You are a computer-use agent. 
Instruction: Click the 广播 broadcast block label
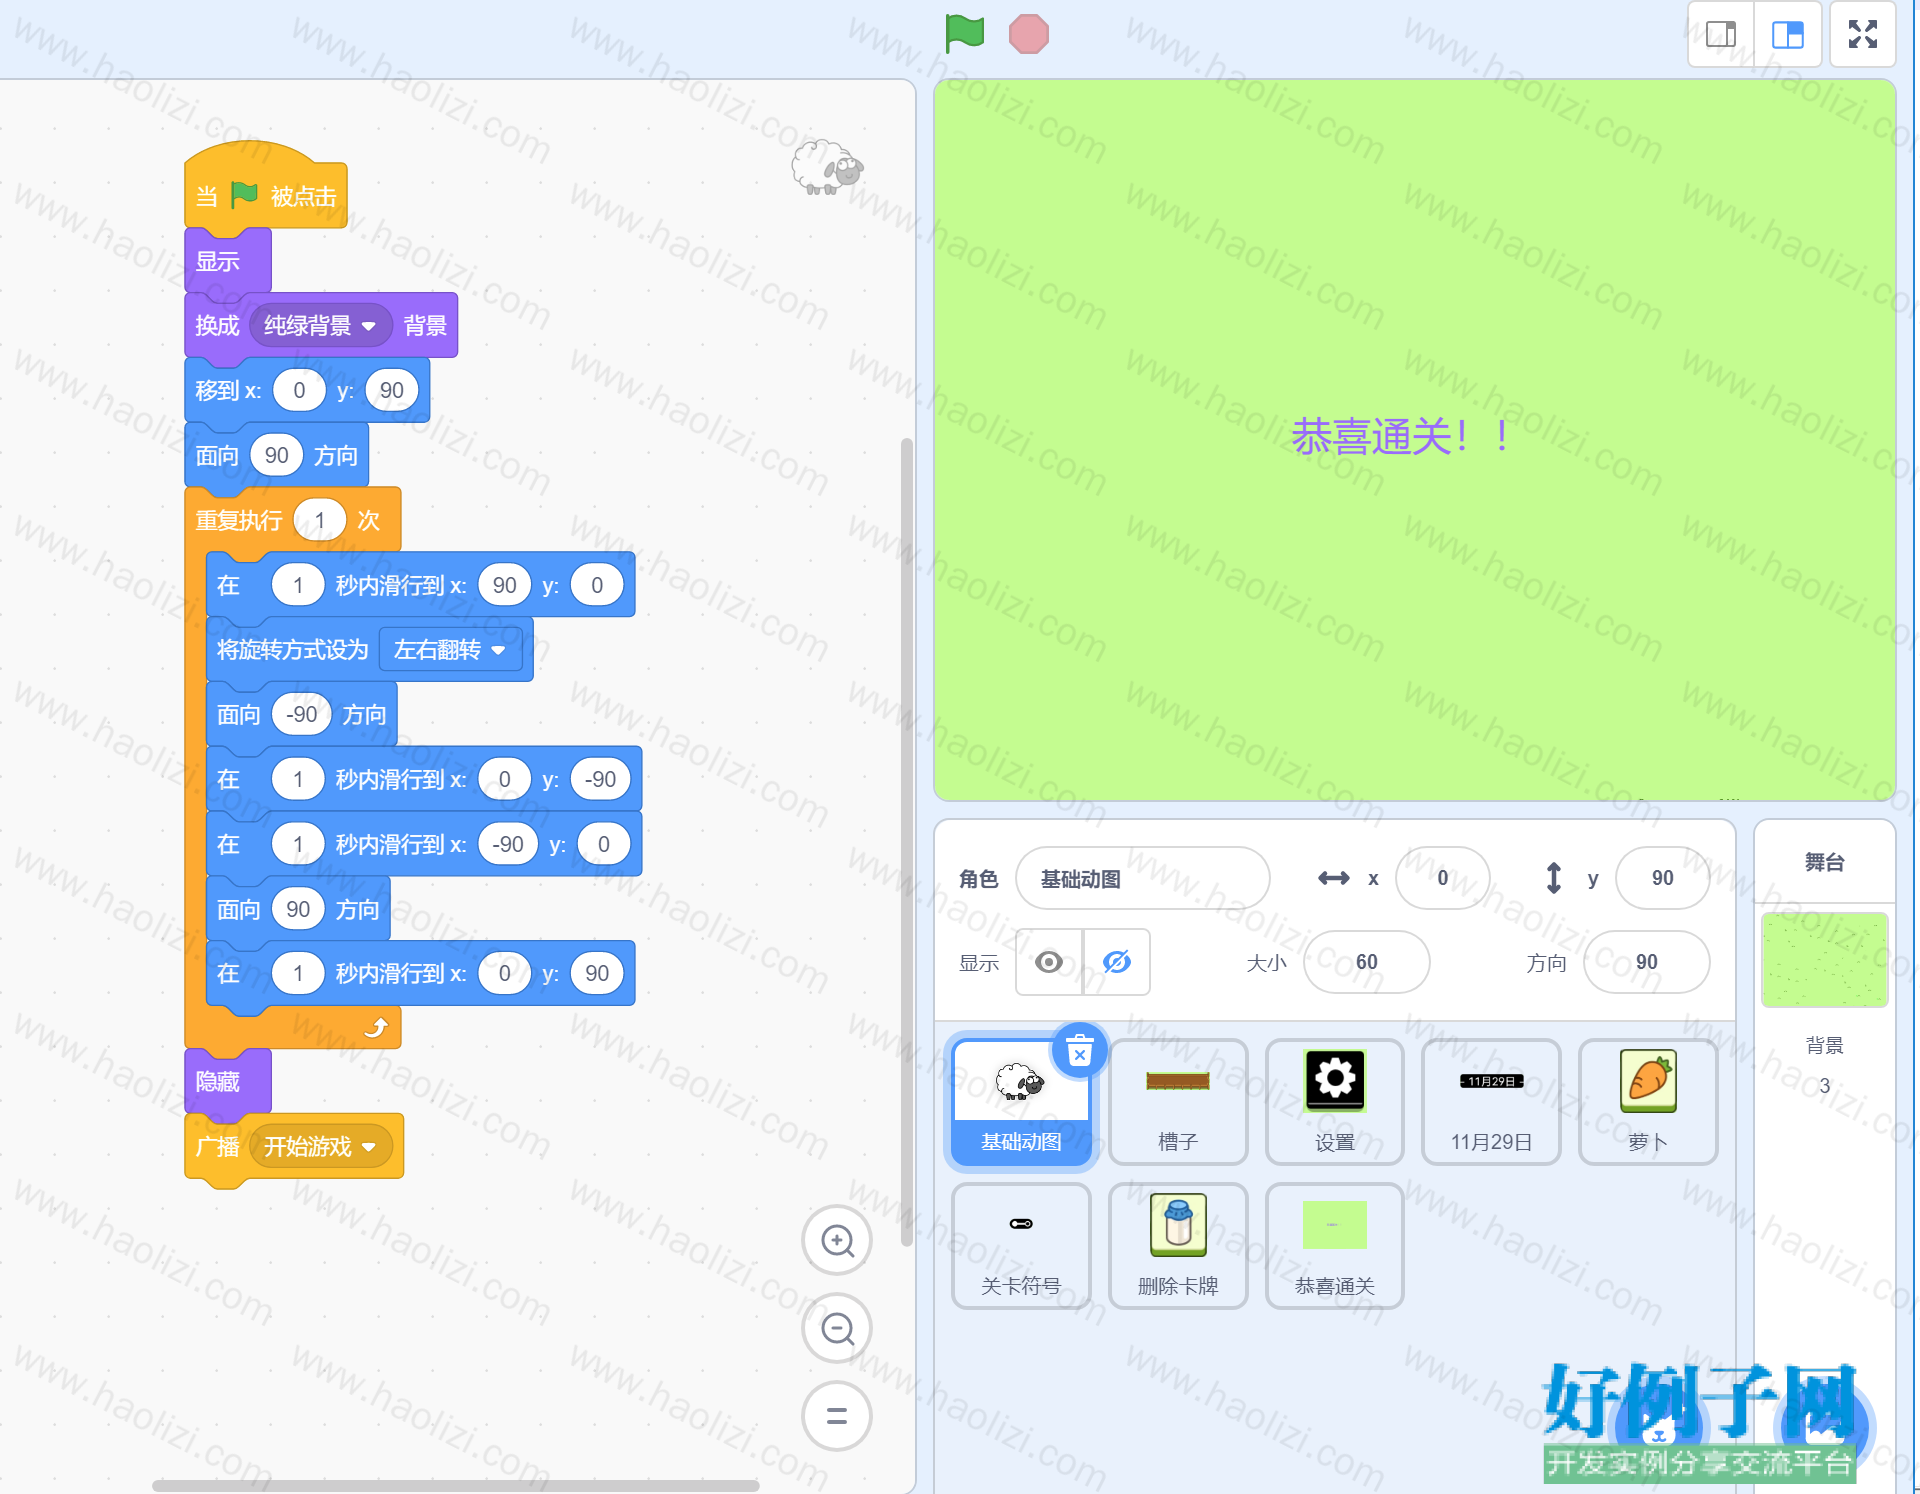pos(217,1146)
